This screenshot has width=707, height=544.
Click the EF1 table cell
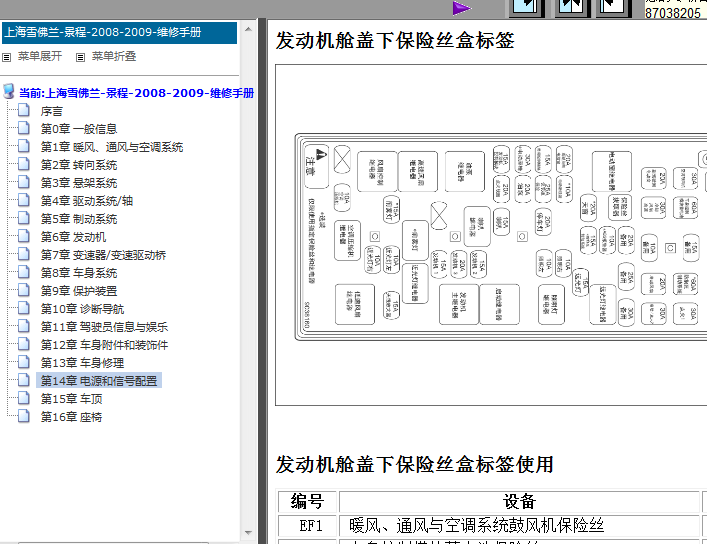point(308,526)
